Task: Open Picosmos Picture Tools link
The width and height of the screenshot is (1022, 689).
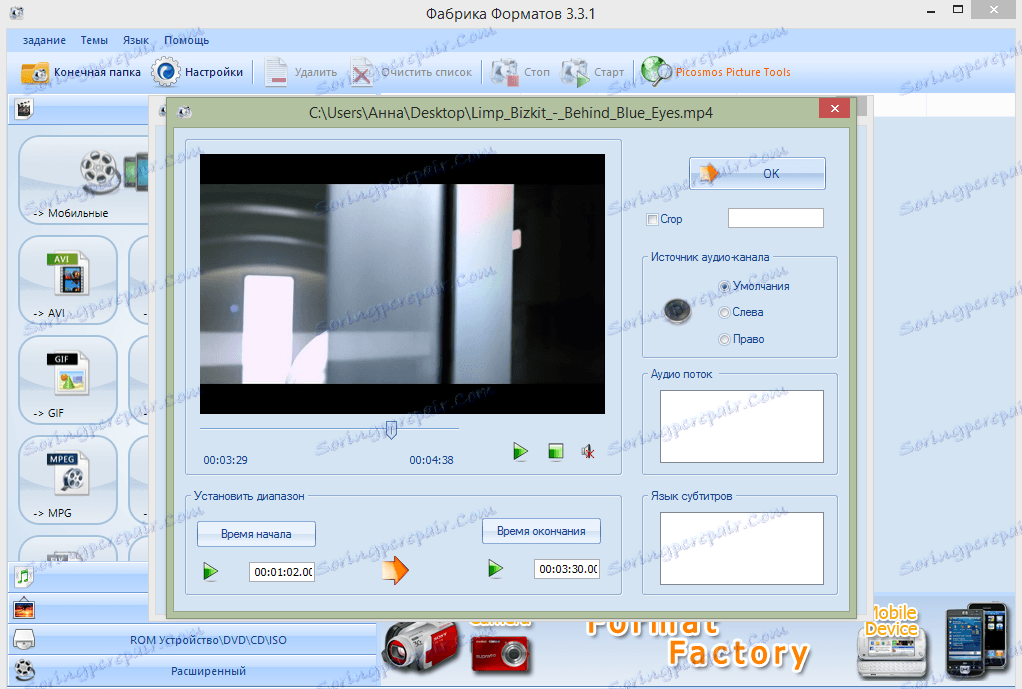Action: point(716,72)
